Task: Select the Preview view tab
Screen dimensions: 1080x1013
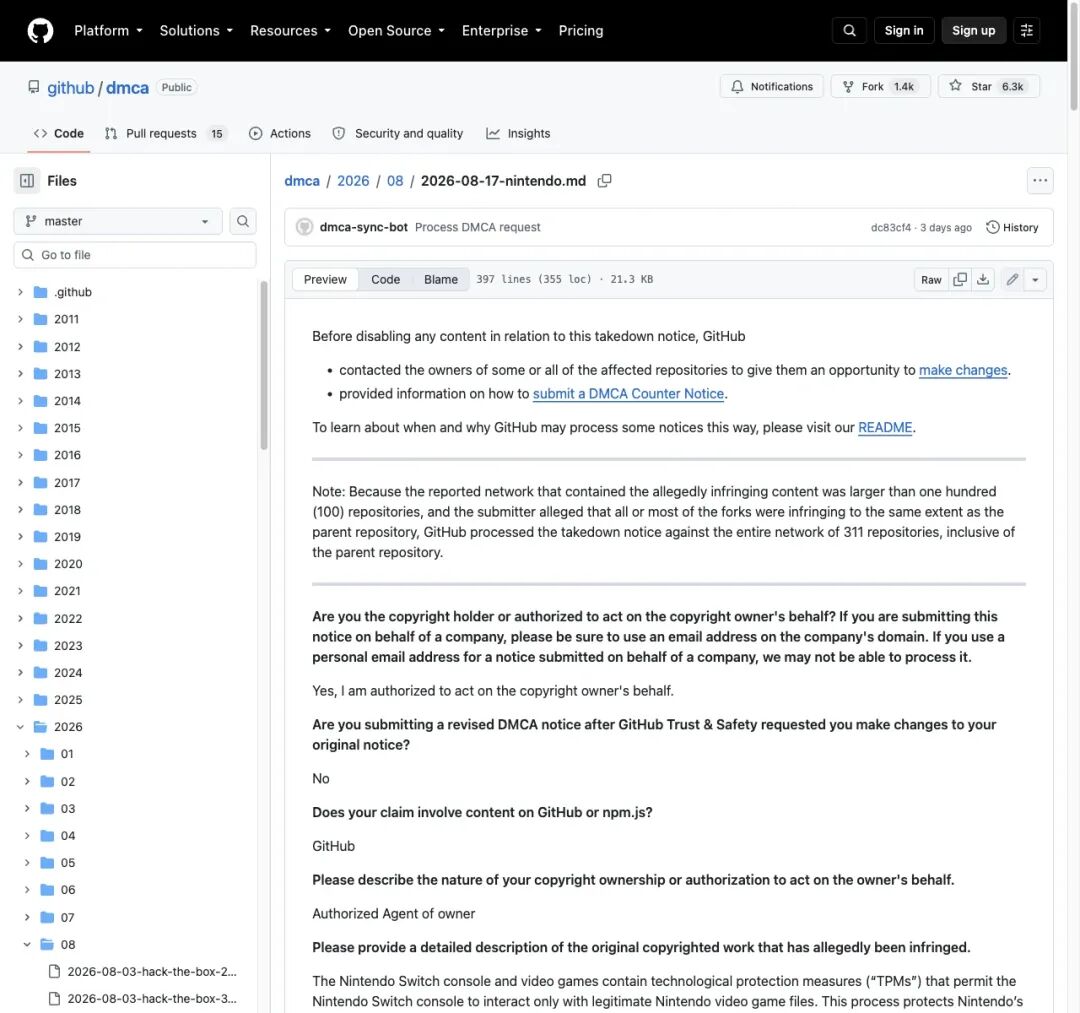Action: click(x=325, y=279)
